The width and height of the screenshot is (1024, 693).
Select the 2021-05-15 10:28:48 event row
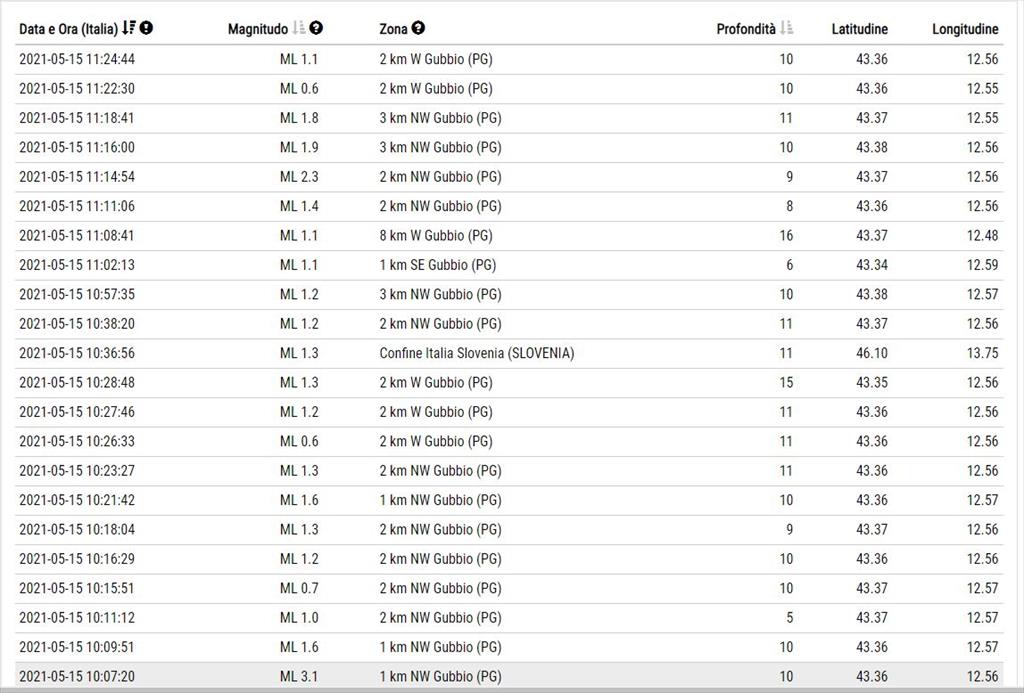[509, 383]
